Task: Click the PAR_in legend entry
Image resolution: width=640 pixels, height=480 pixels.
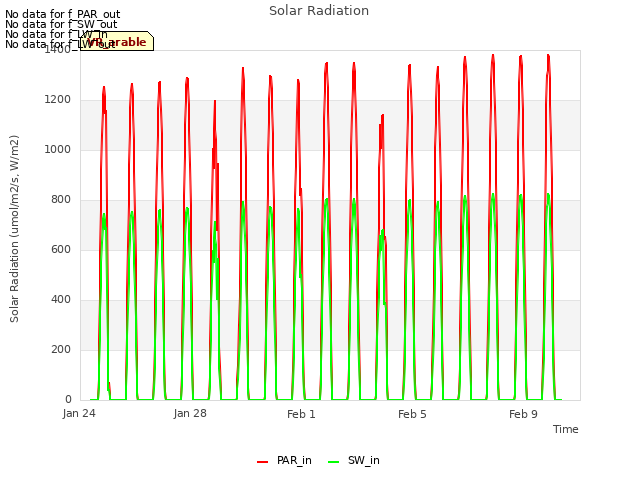Action: tap(284, 460)
